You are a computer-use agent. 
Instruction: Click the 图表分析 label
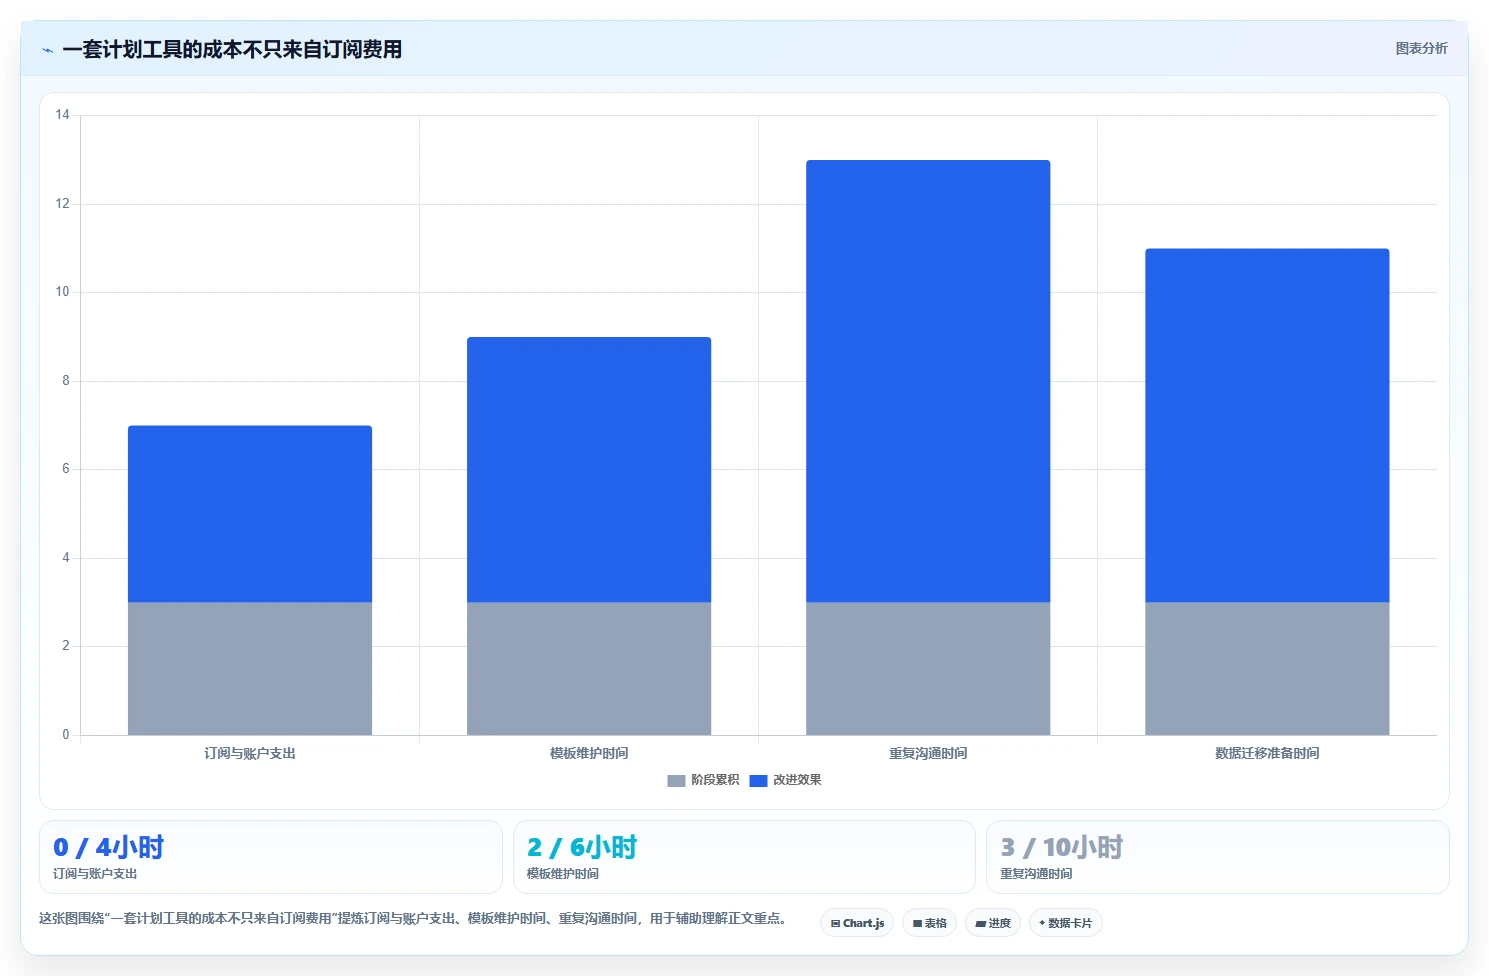[1421, 48]
